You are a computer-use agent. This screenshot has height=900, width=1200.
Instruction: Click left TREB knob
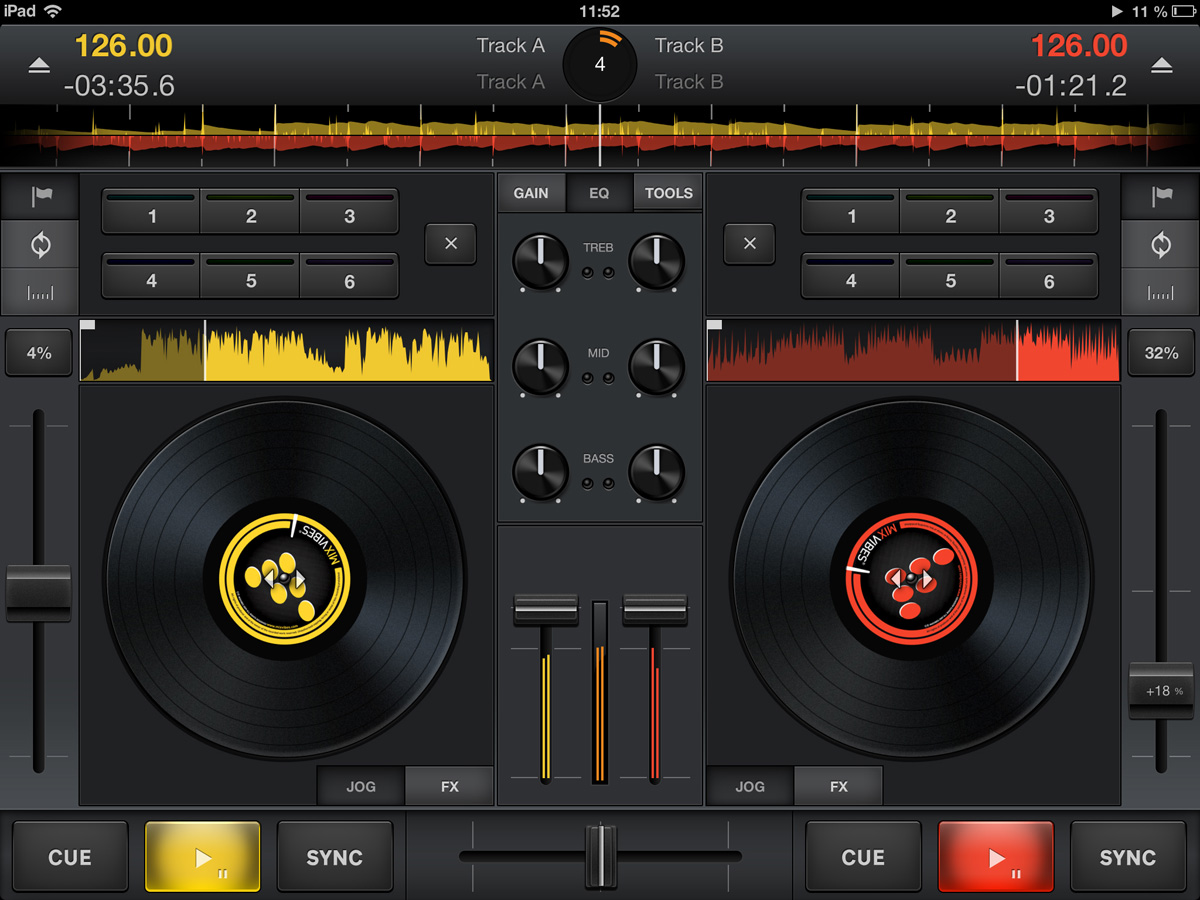(540, 261)
